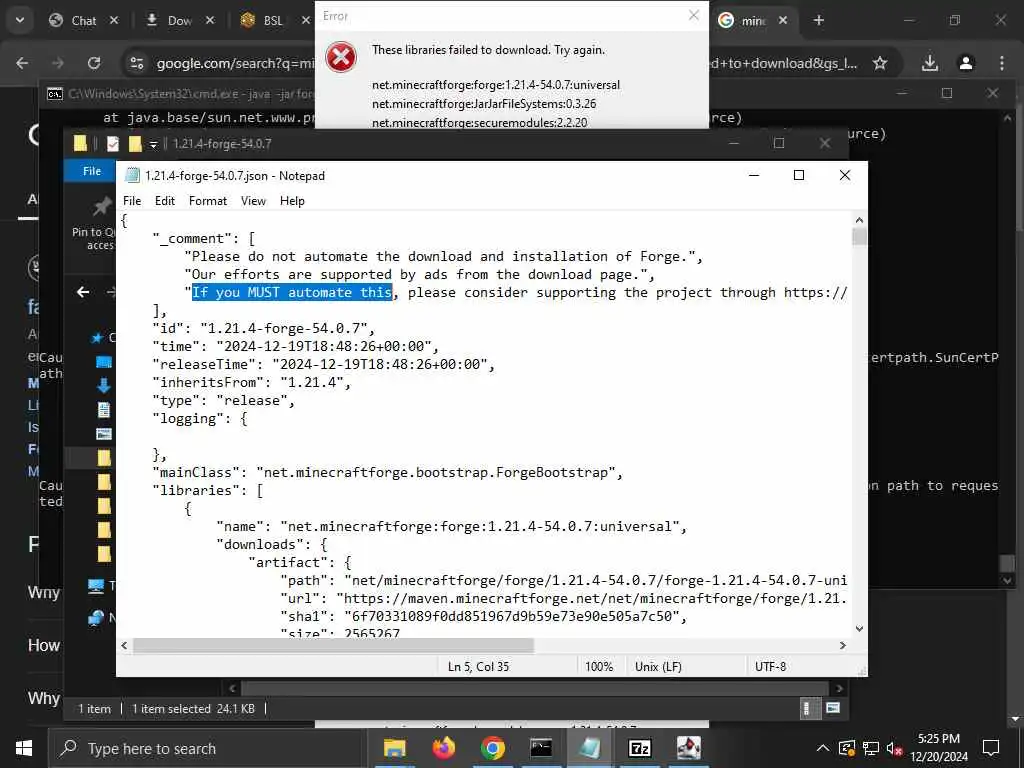This screenshot has height=768, width=1024.
Task: Close the Error dialog
Action: pyautogui.click(x=694, y=15)
